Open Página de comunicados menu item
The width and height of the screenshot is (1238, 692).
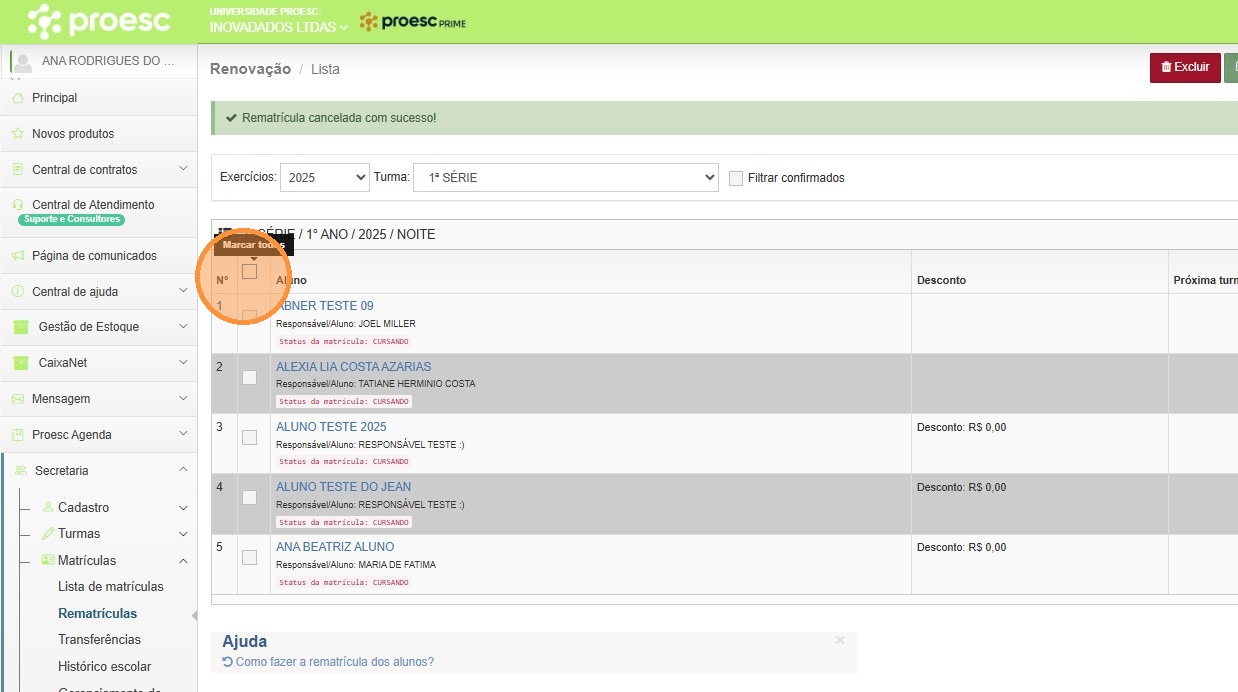tap(94, 256)
